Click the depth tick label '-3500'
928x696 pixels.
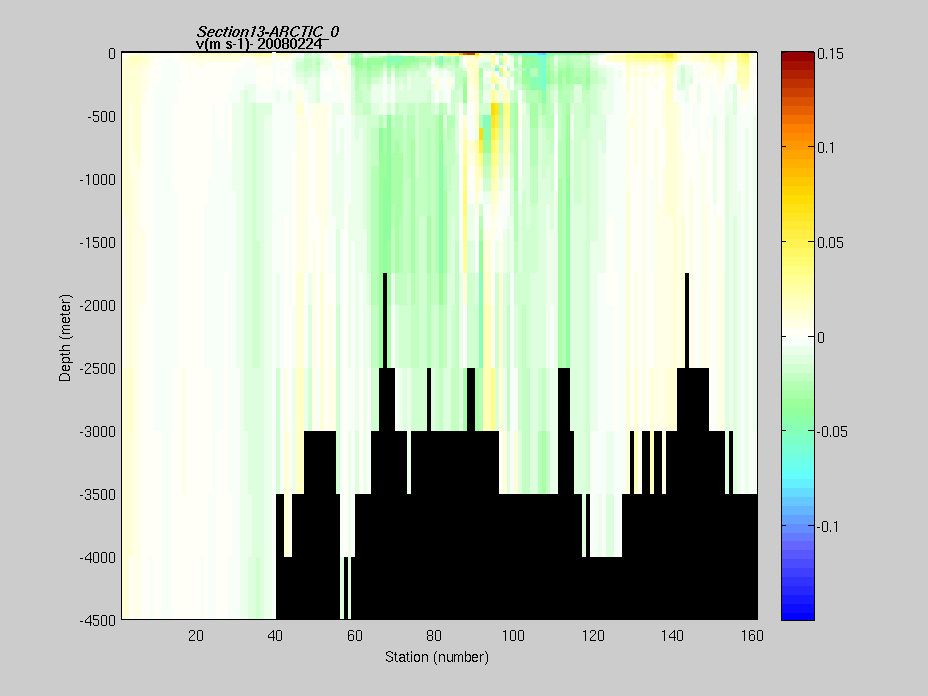coord(98,495)
